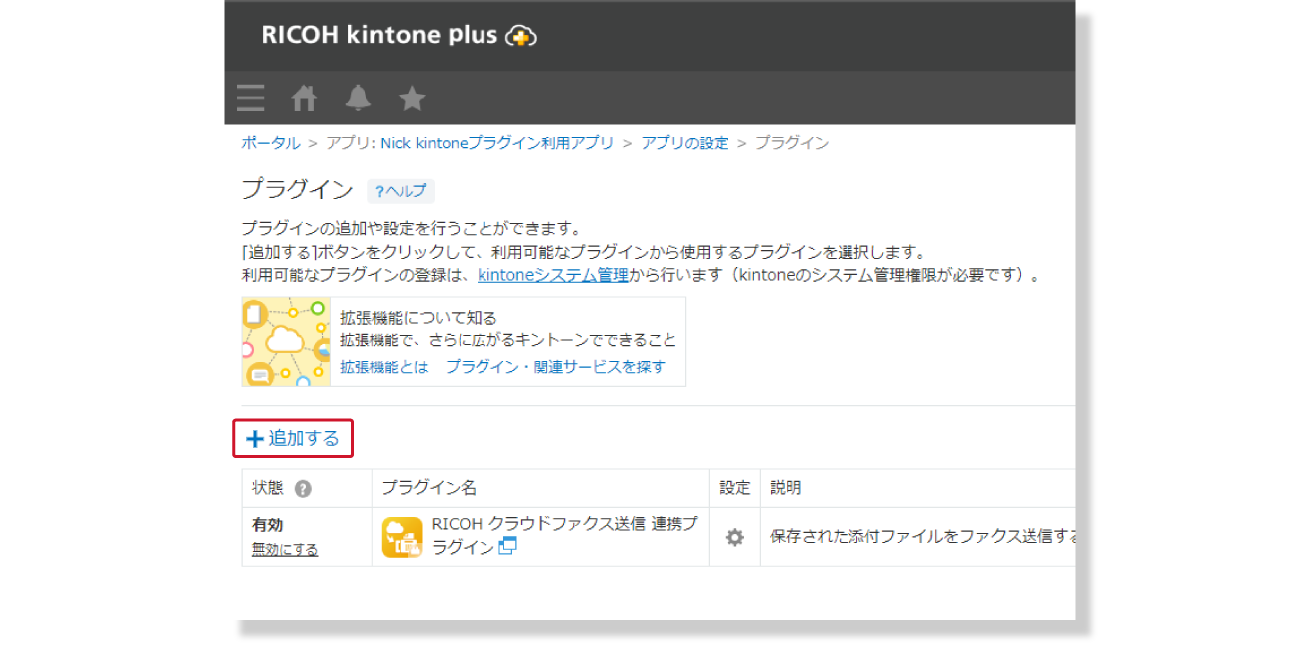Viewport: 1300px width, 650px height.
Task: Open the ?ヘルプ link
Action: point(400,191)
